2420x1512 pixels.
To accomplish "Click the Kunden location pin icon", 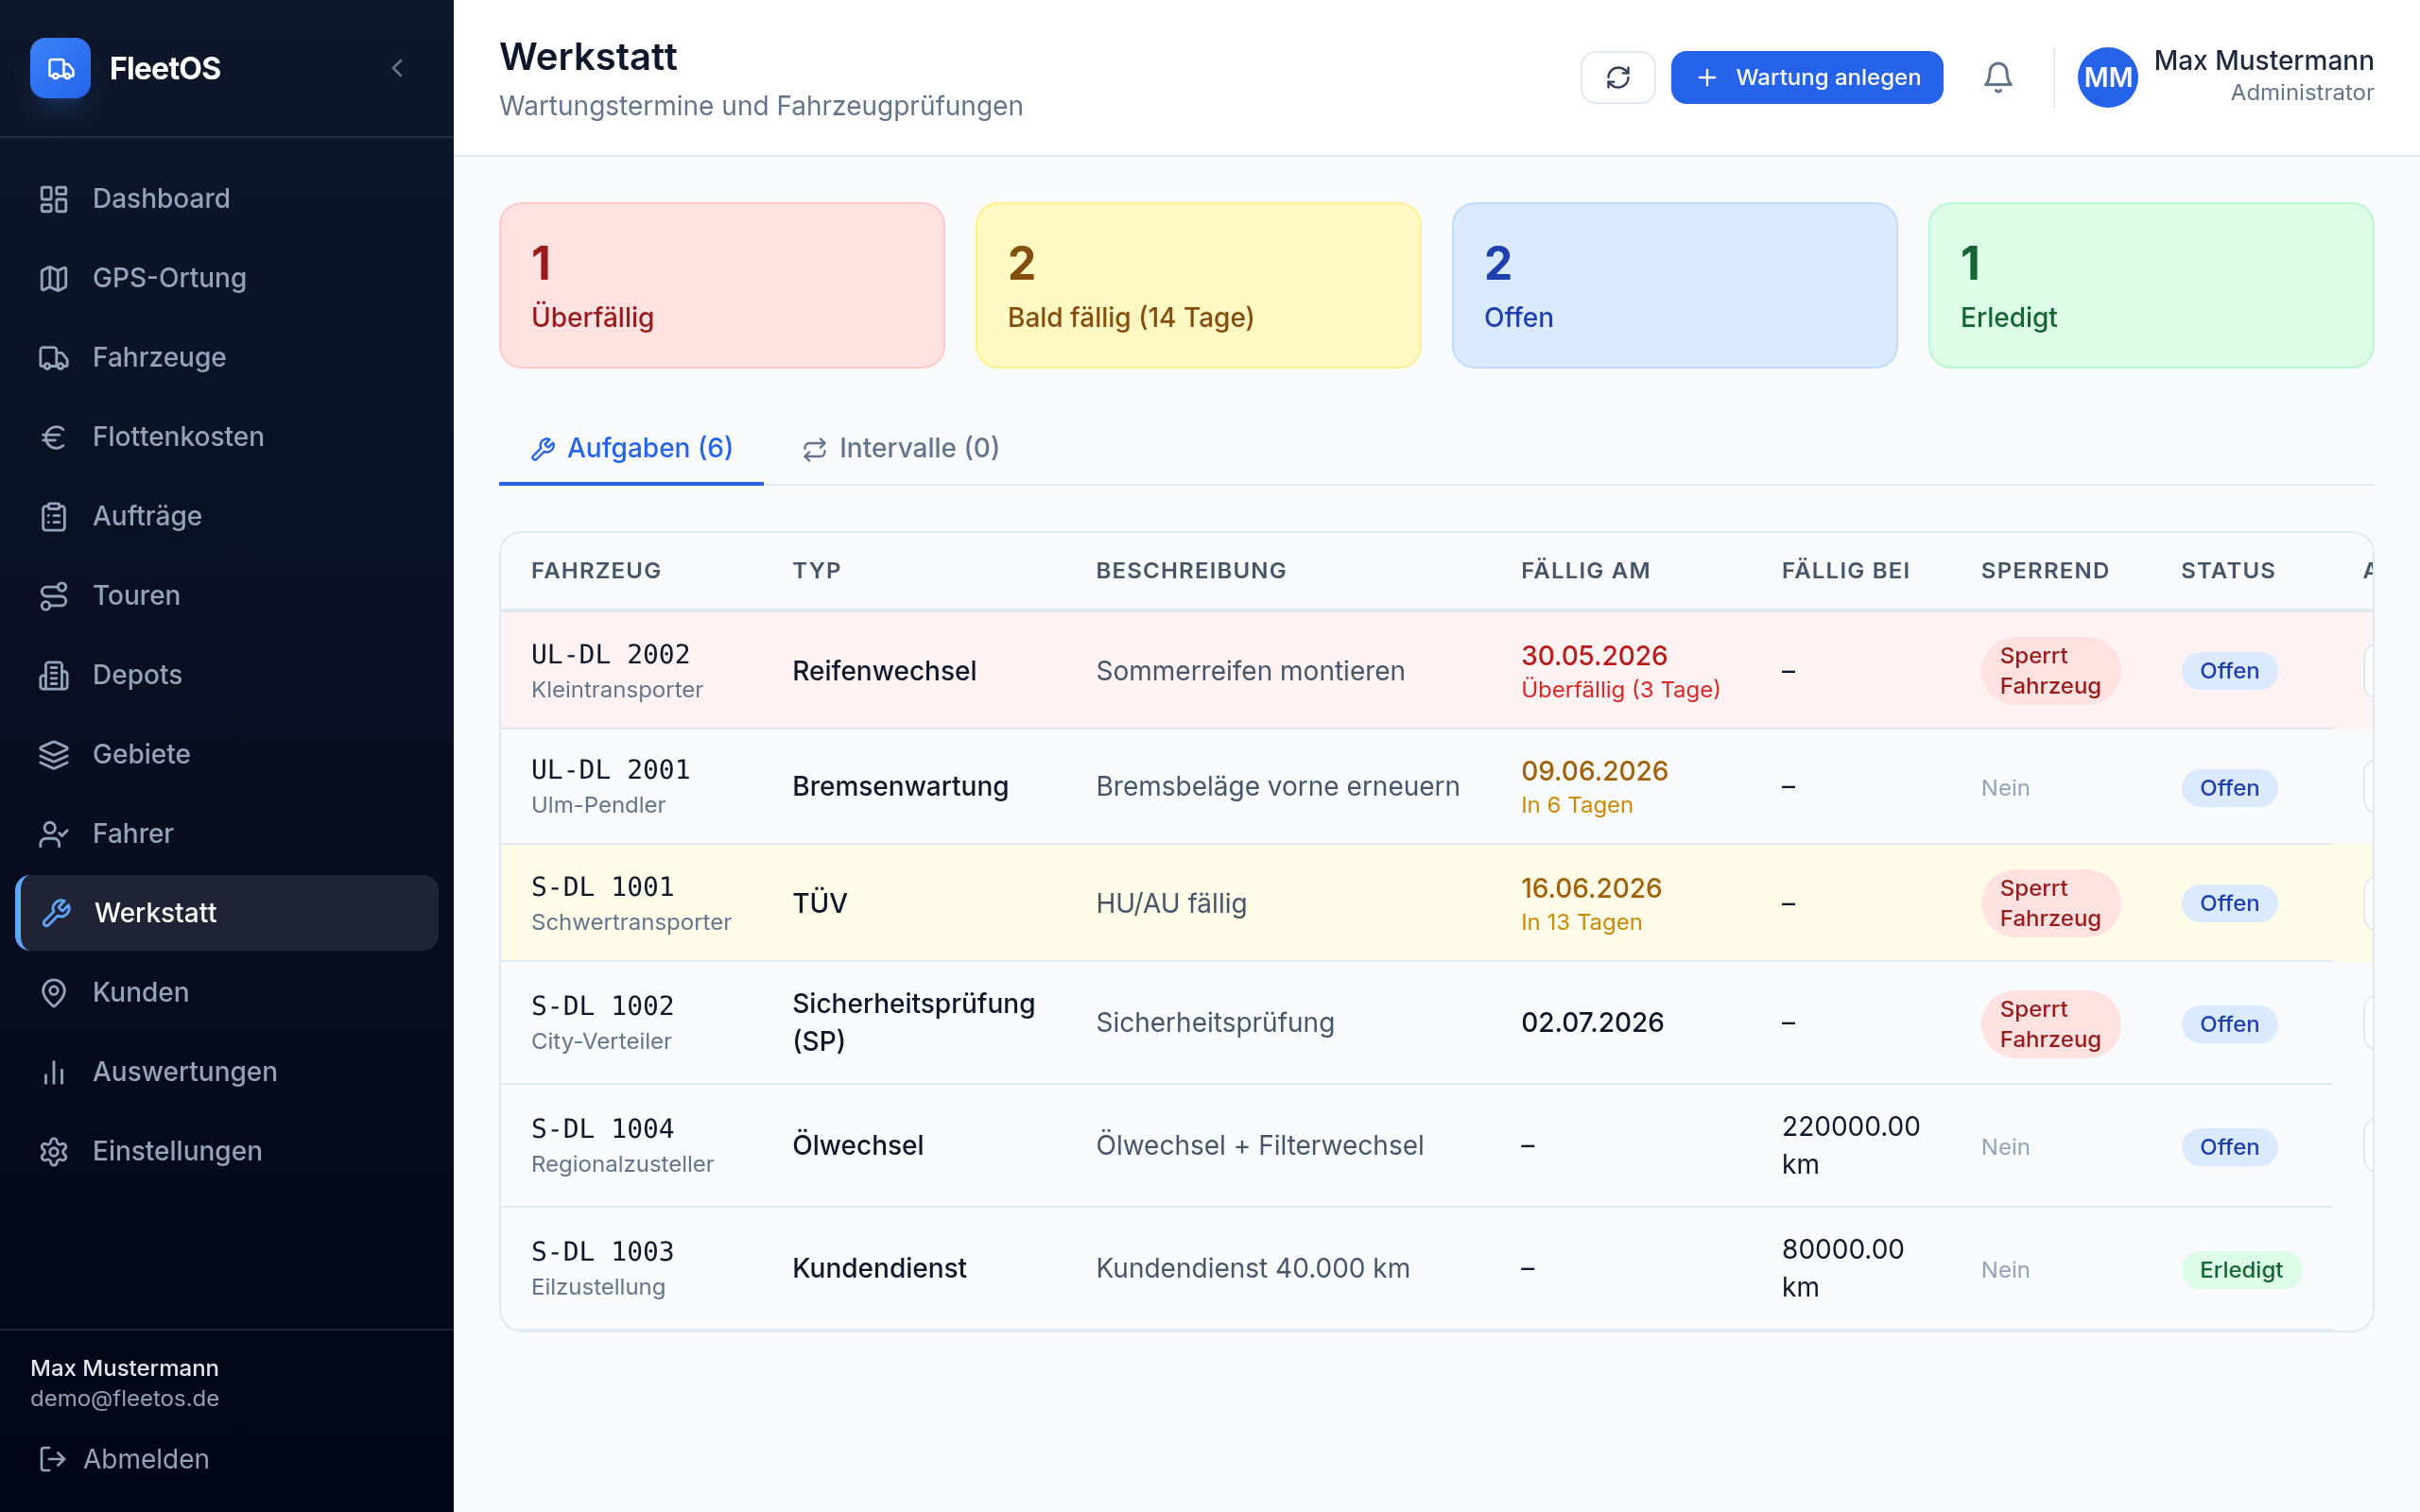I will [x=54, y=992].
